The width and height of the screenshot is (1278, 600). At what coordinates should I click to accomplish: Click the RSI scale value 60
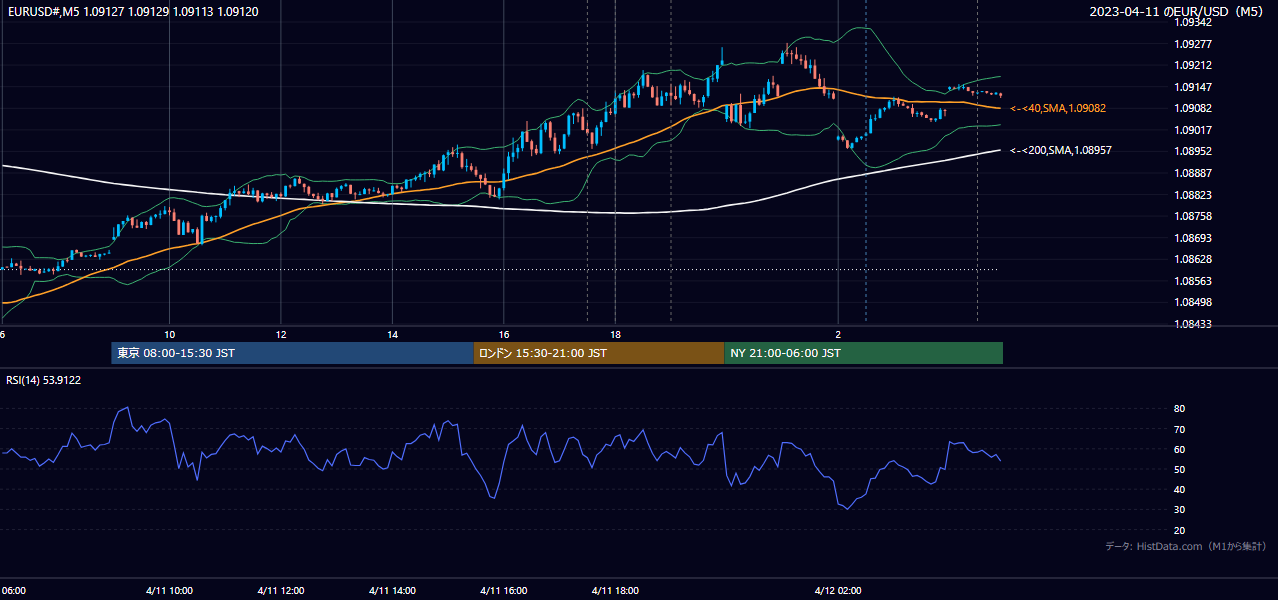click(x=1179, y=449)
